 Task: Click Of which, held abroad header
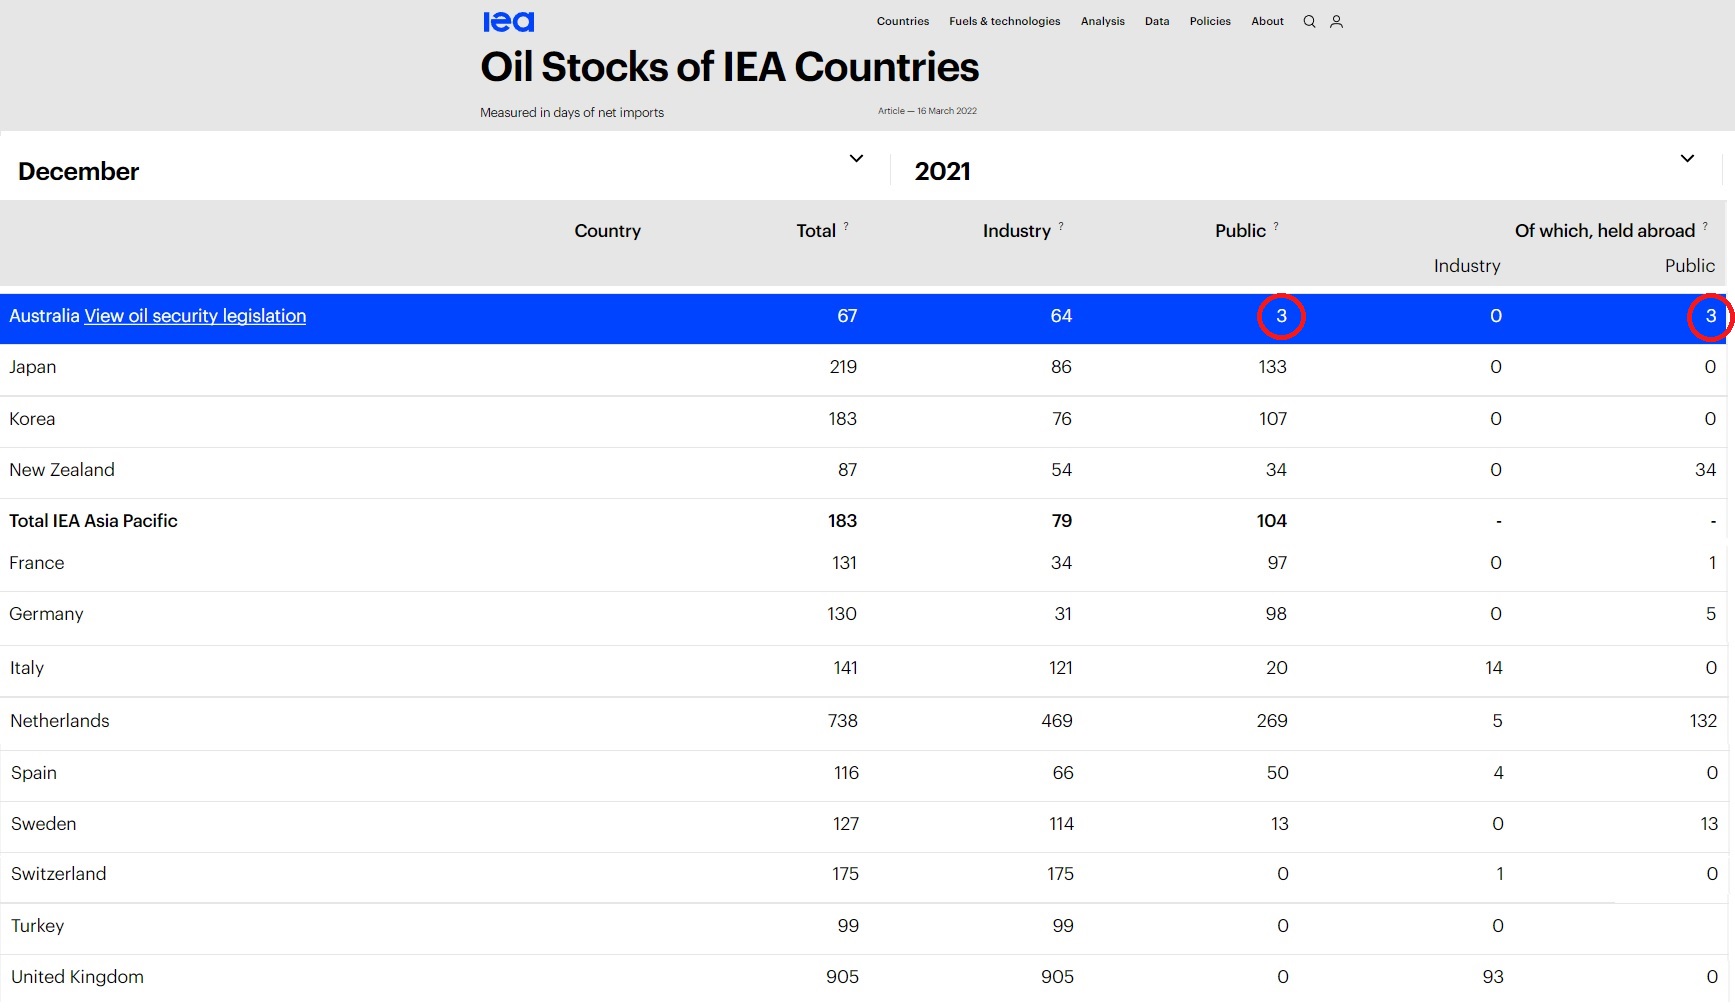(1604, 231)
